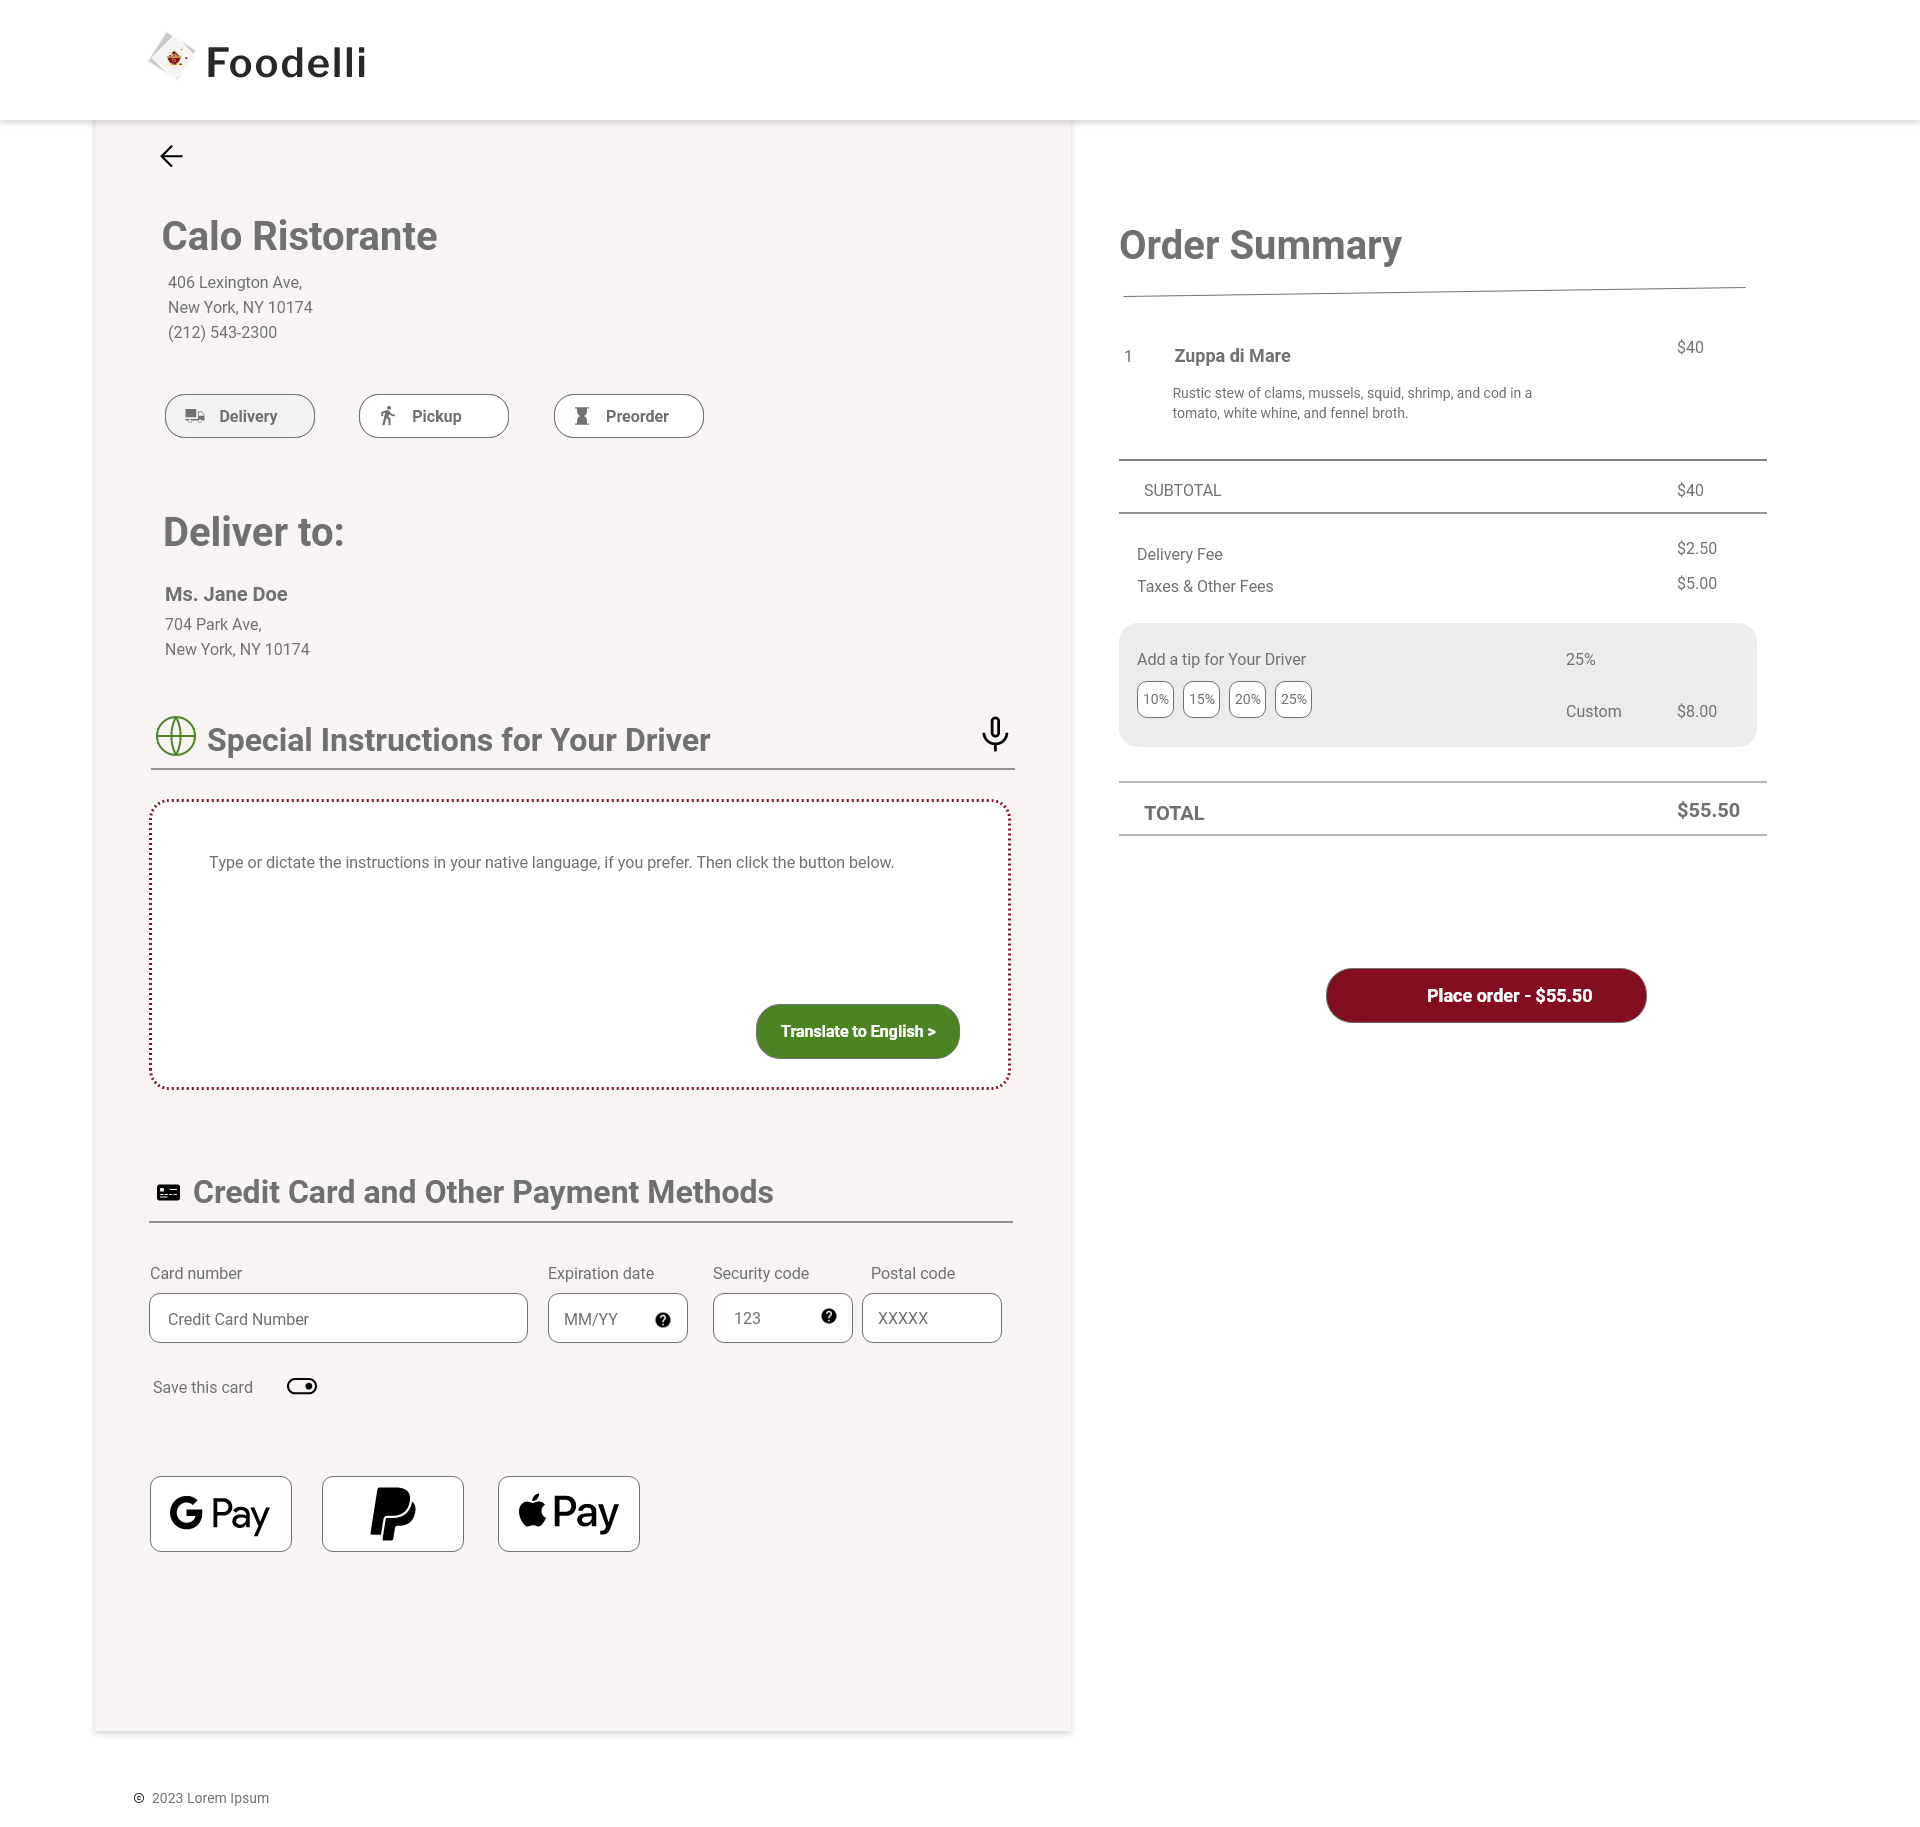Place the order for $55.50
Screen dimensions: 1920x1827
click(1486, 996)
